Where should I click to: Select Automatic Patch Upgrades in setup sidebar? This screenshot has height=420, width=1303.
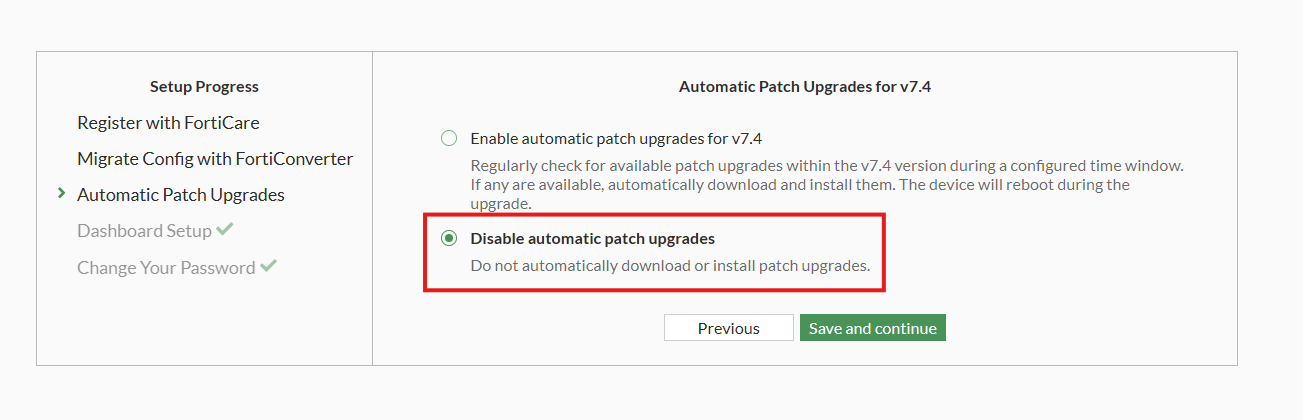tap(180, 195)
